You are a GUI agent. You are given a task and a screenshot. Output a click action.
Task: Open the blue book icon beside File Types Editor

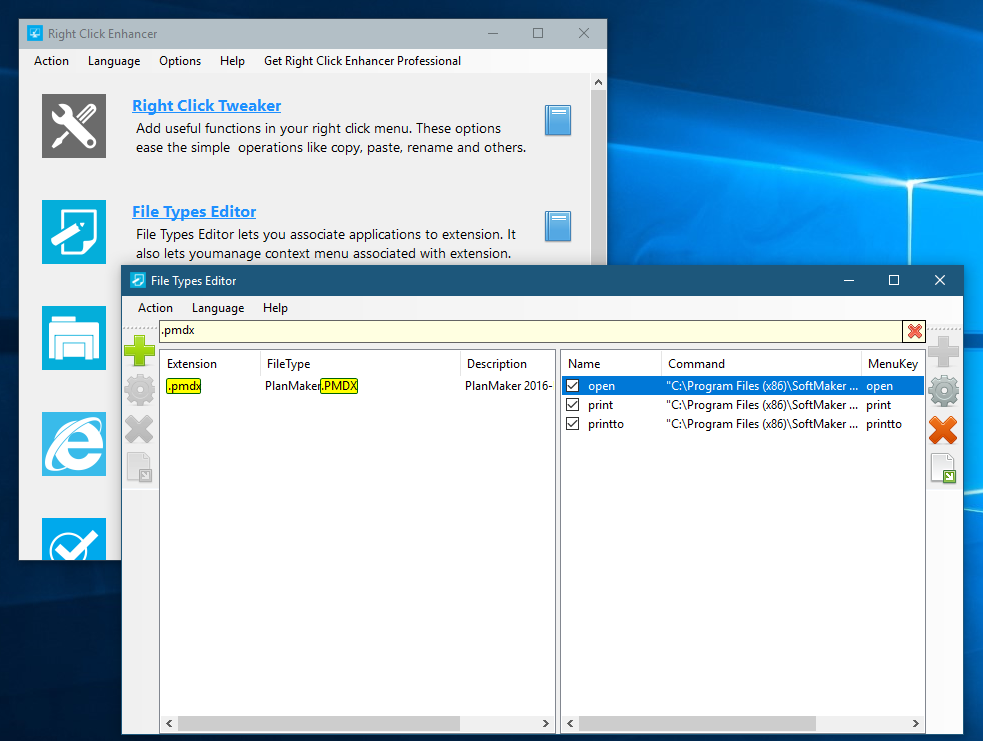[558, 226]
